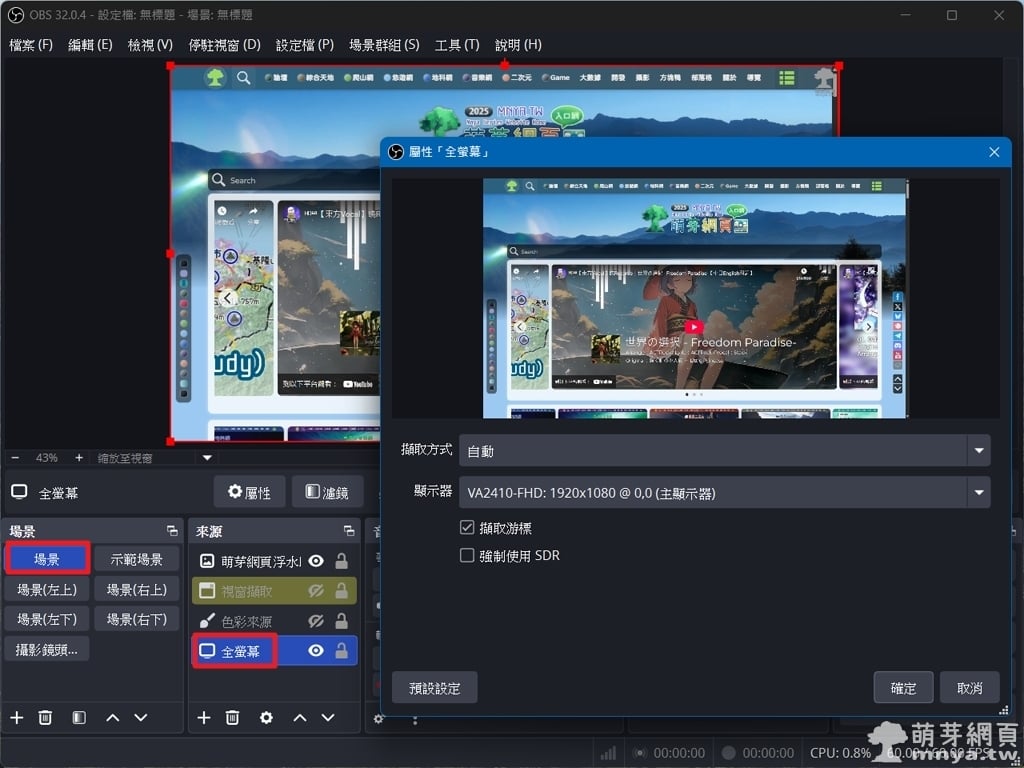Click the 預設設定 button

tap(435, 688)
